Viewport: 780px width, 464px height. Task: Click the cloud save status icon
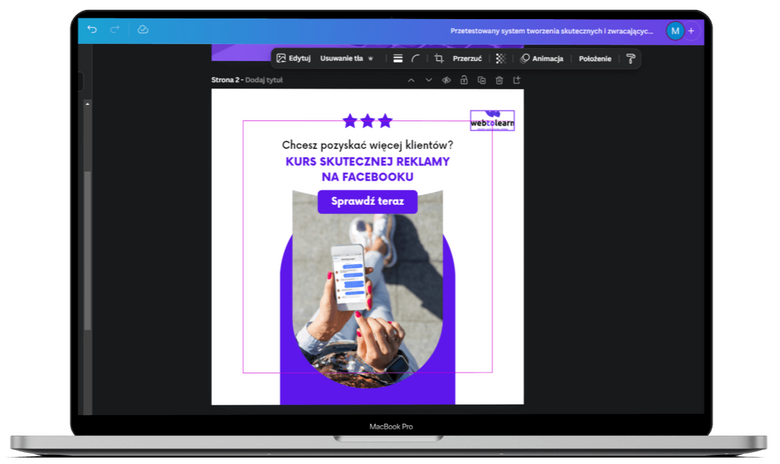point(143,30)
